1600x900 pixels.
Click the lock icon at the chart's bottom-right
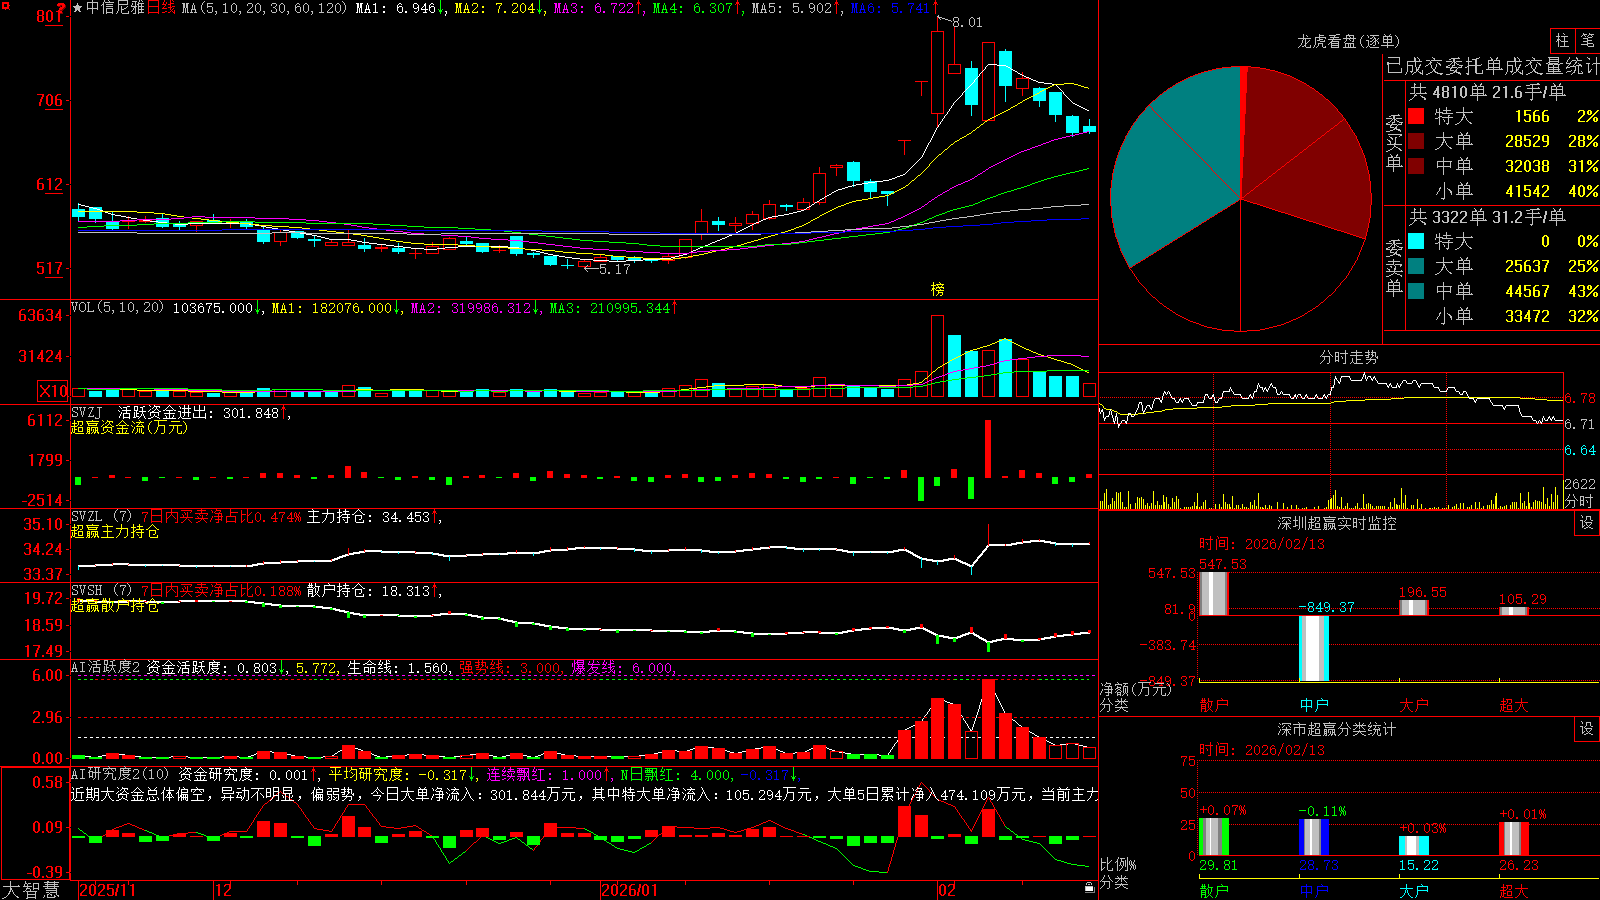1090,887
